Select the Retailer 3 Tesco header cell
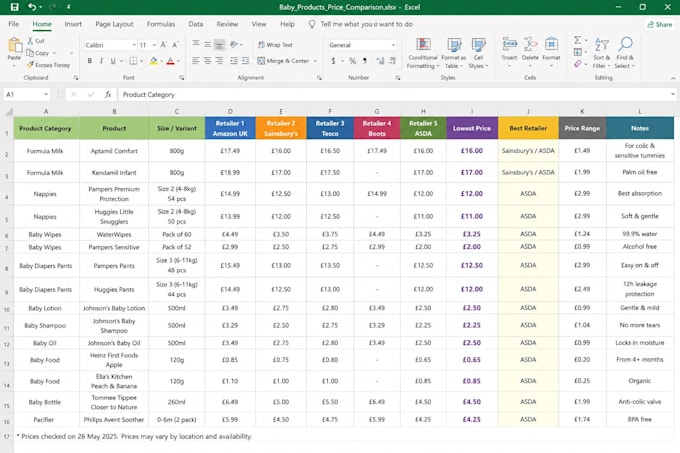 [x=330, y=128]
